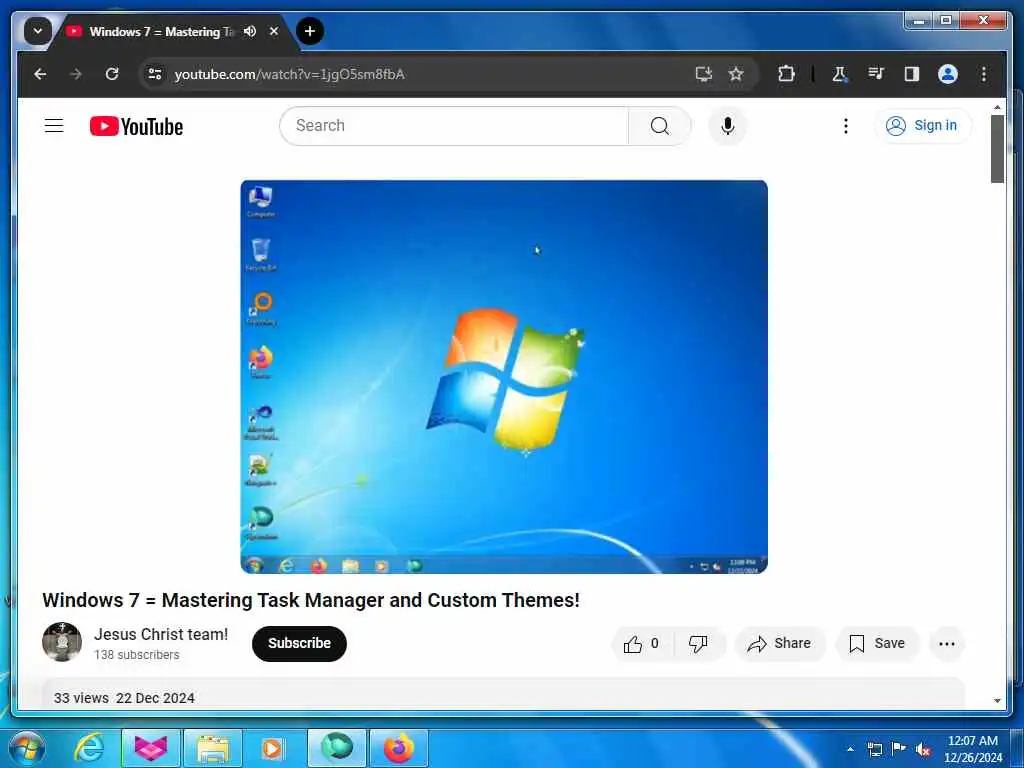The width and height of the screenshot is (1024, 768).
Task: Go to YouTube home via logo
Action: tap(136, 126)
